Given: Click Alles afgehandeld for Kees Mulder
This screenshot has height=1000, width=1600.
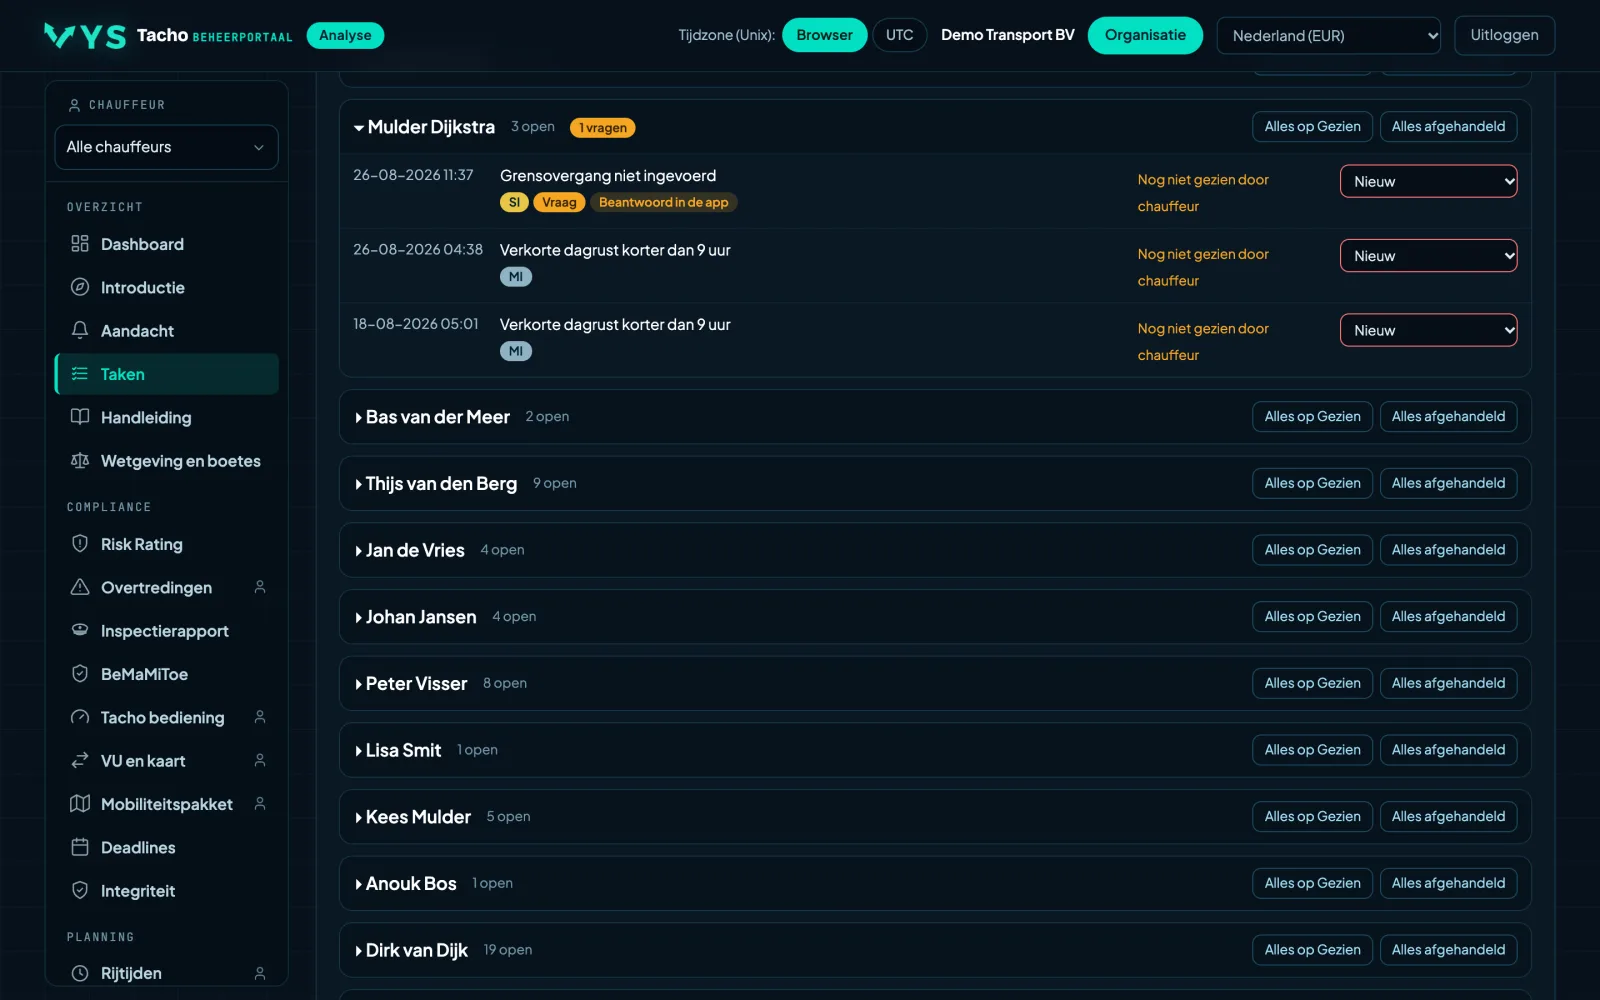Looking at the screenshot, I should pyautogui.click(x=1448, y=817).
